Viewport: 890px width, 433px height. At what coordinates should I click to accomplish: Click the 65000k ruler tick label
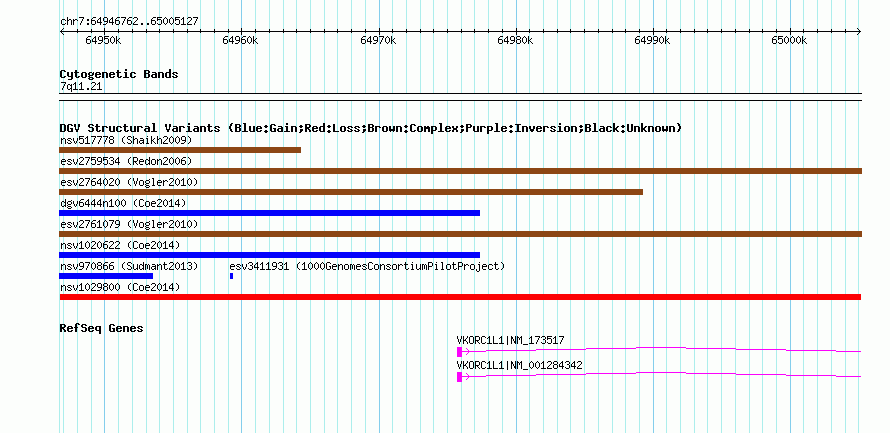(790, 40)
